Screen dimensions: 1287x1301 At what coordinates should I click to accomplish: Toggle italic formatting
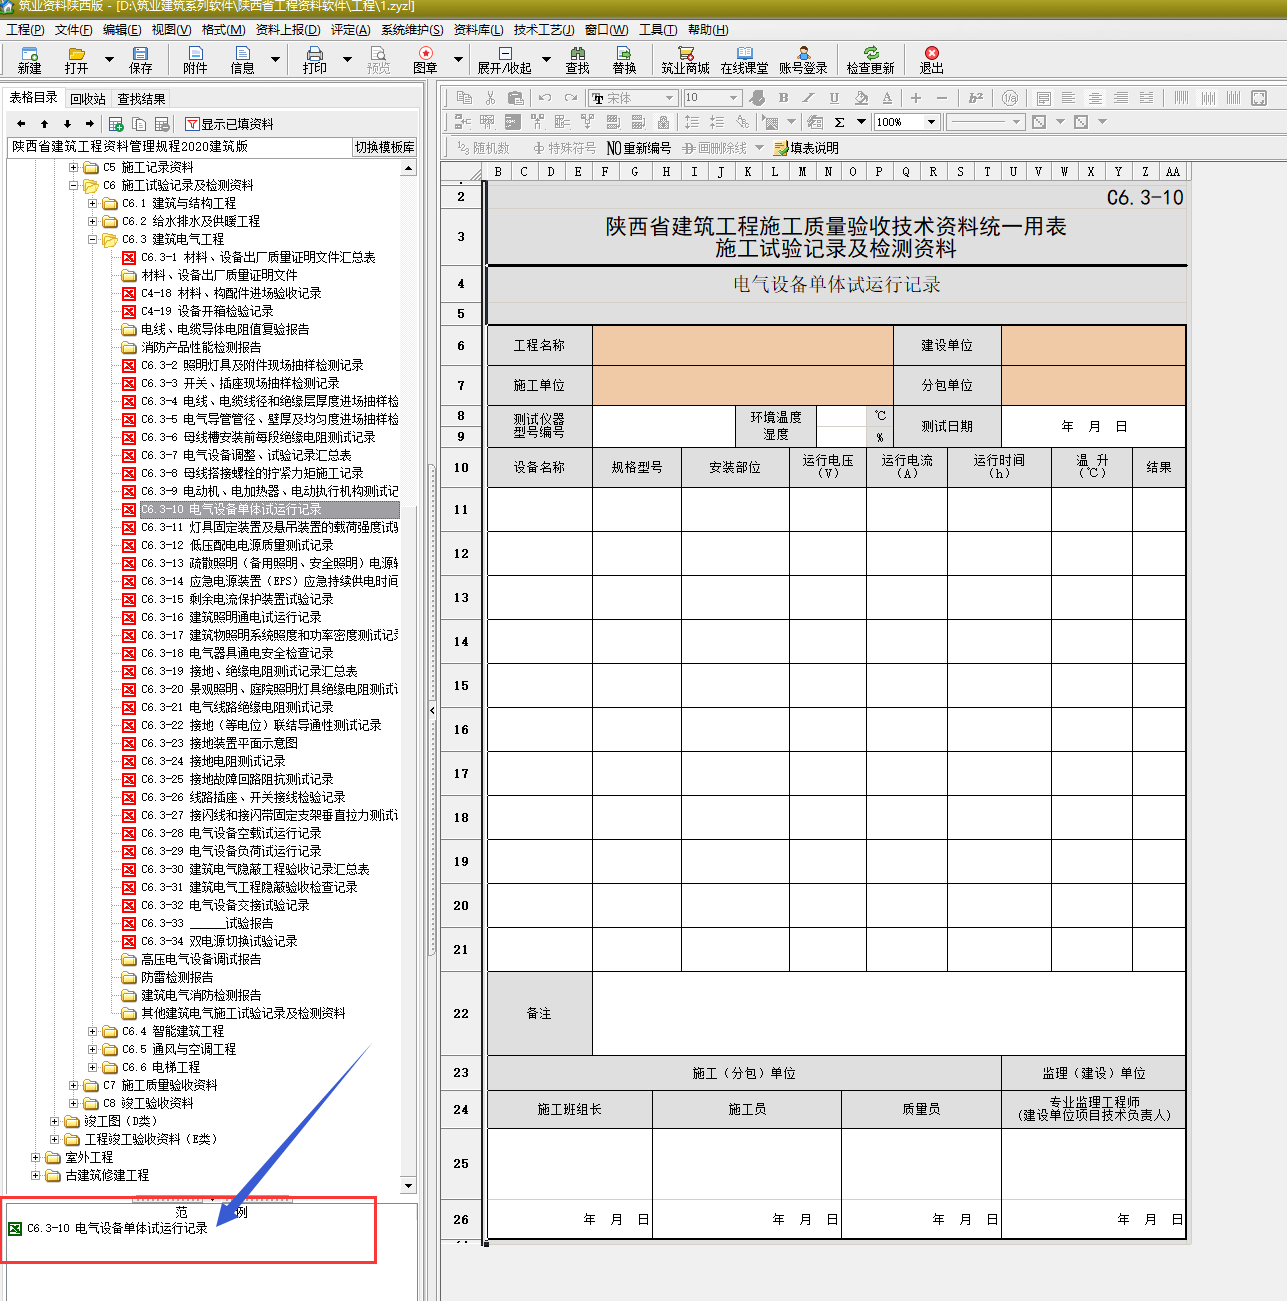808,98
